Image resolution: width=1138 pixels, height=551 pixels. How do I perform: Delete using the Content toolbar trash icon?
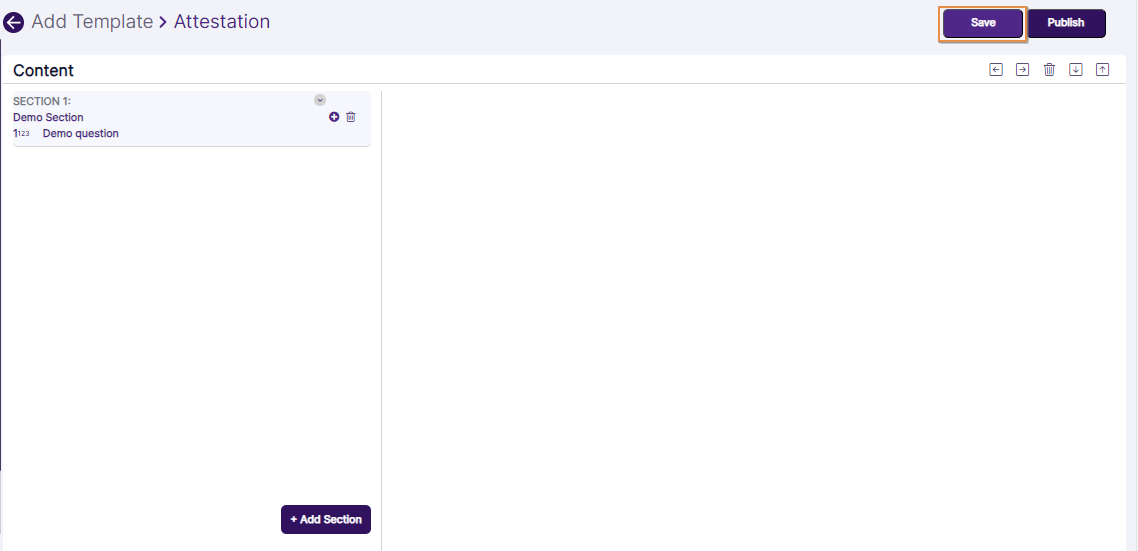point(1049,69)
